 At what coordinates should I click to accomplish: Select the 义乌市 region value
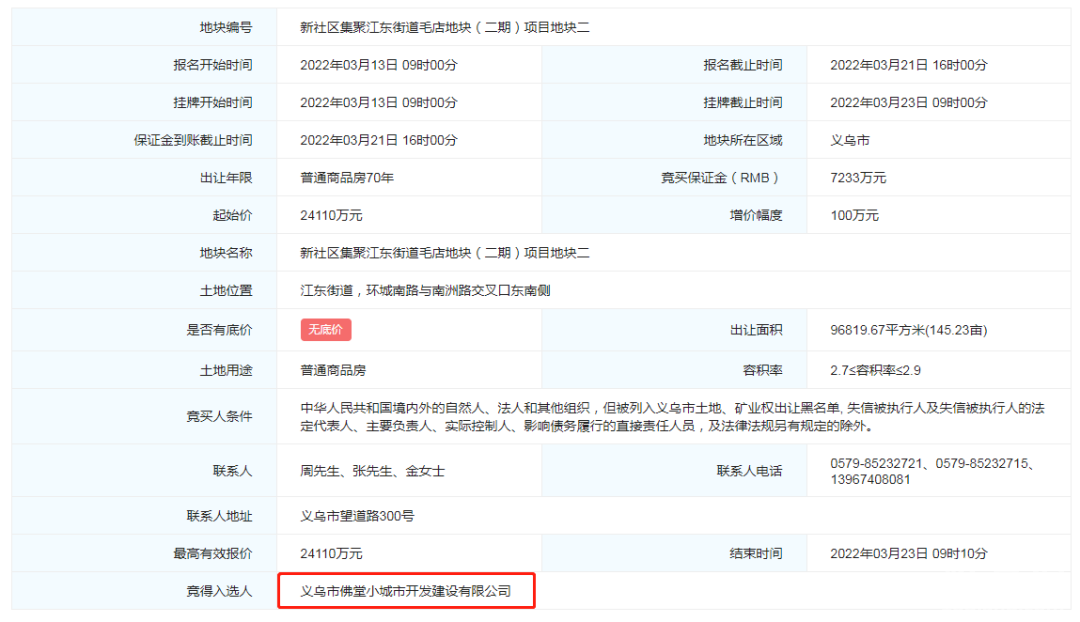coord(850,141)
